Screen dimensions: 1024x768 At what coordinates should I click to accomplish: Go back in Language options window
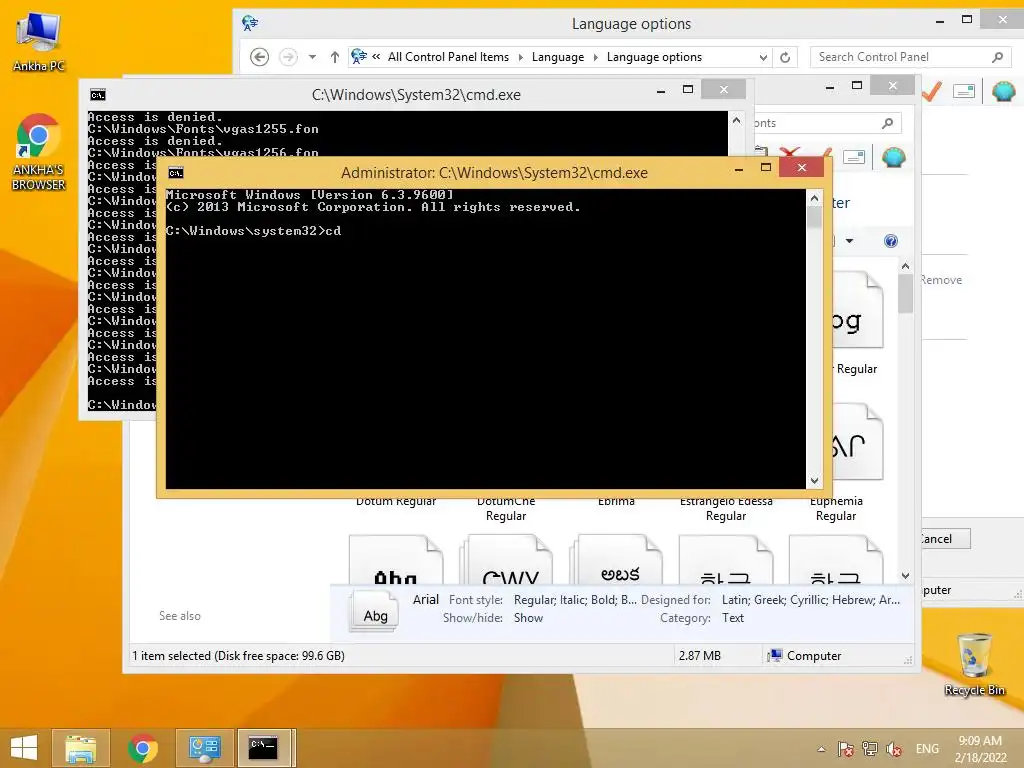click(x=259, y=57)
